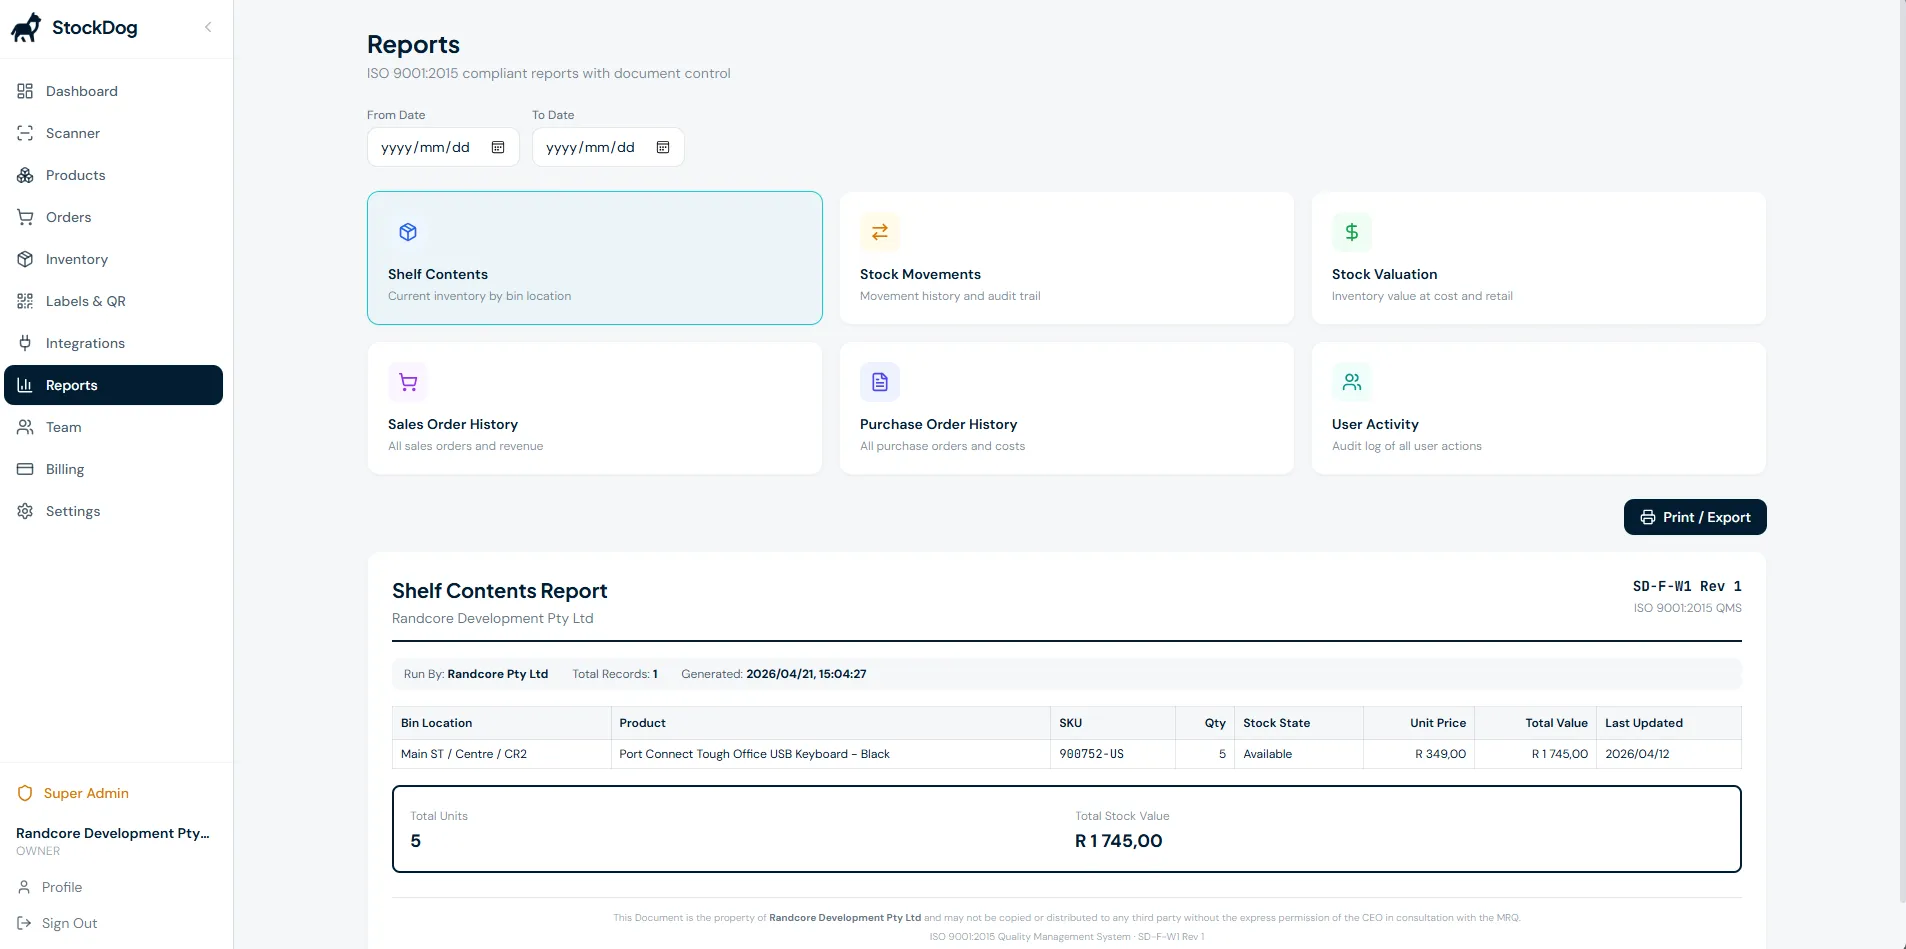Click the Team people icon
Viewport: 1906px width, 949px height.
[25, 427]
